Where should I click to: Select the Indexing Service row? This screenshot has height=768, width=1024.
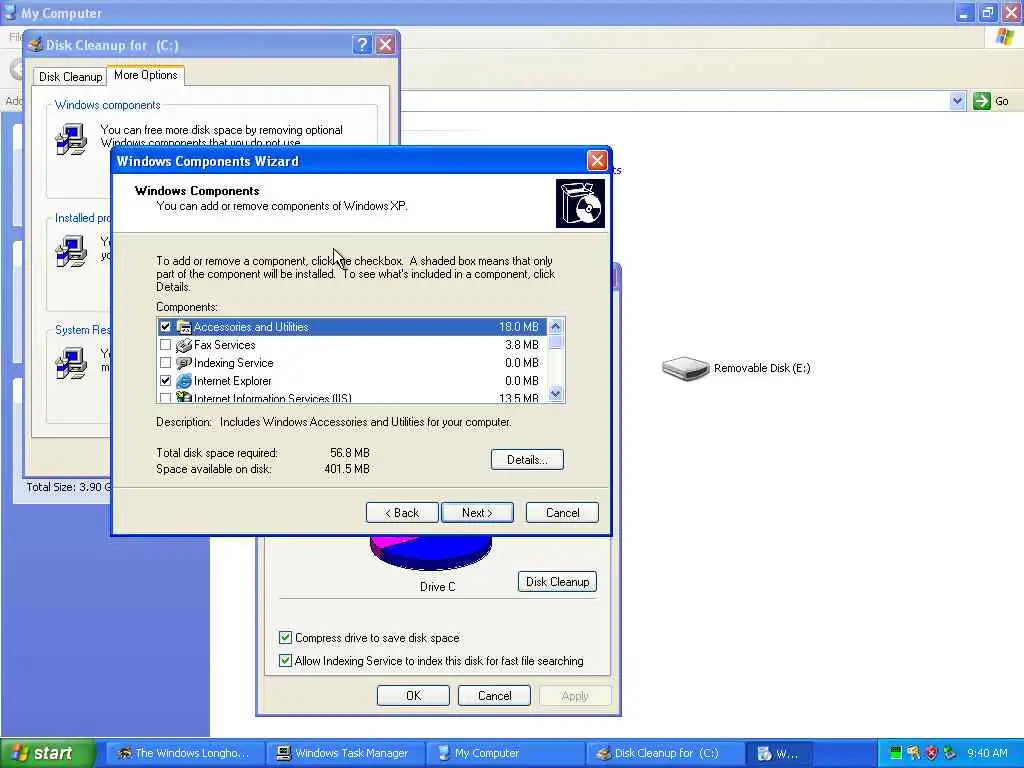point(352,362)
